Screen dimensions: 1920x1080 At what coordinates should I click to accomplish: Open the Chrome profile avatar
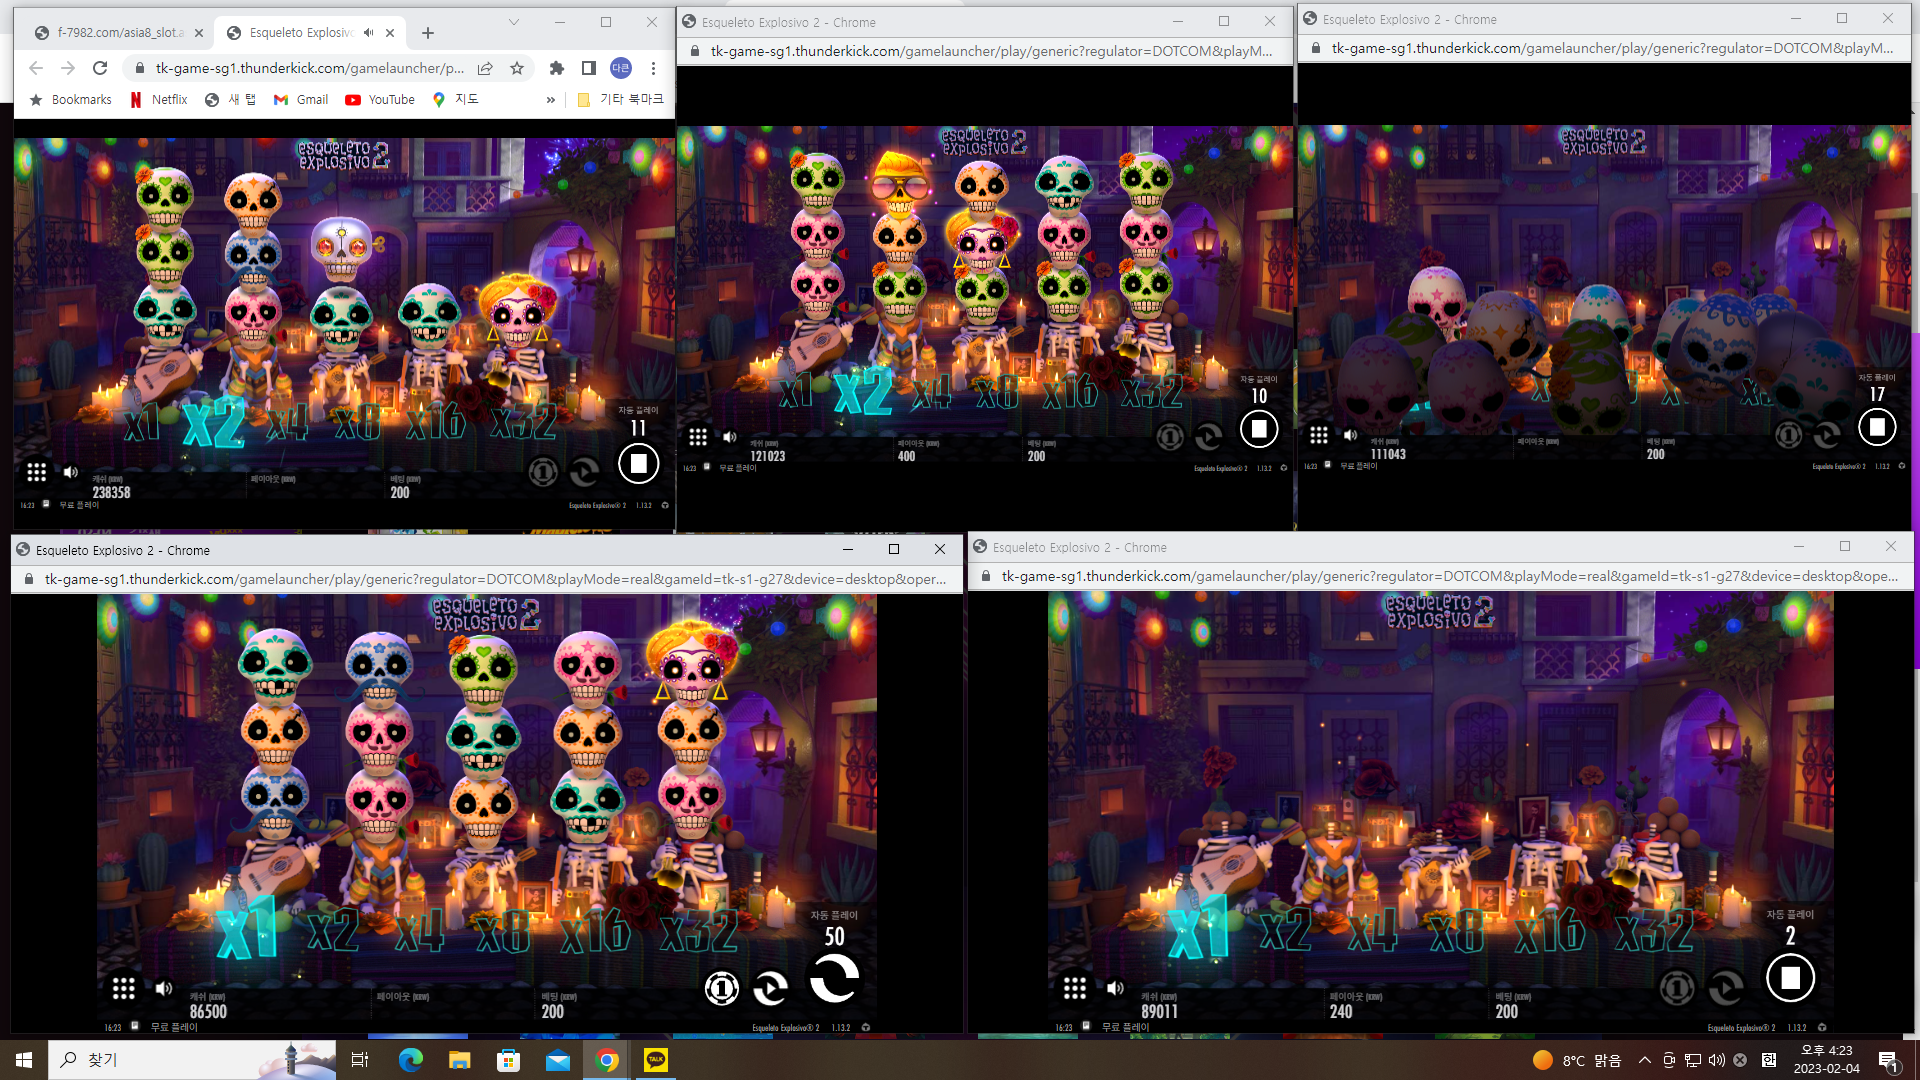tap(621, 68)
